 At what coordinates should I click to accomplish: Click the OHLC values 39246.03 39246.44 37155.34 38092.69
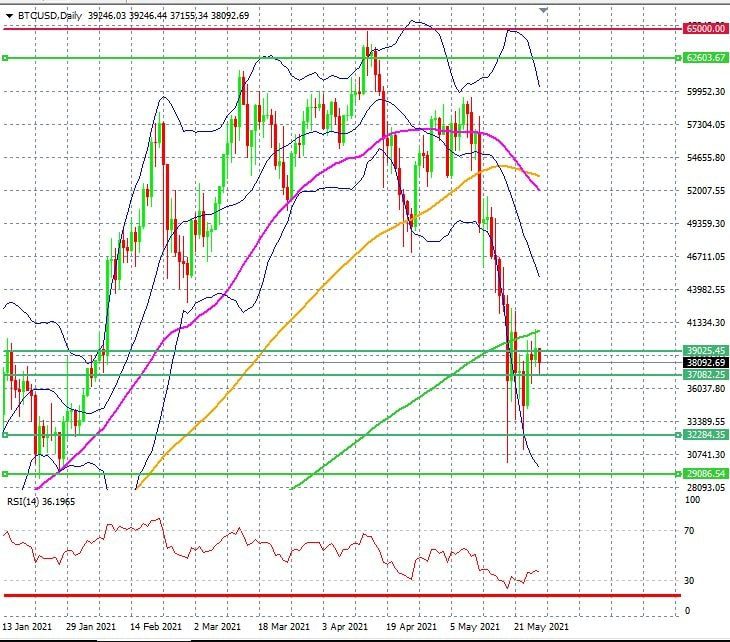[169, 16]
